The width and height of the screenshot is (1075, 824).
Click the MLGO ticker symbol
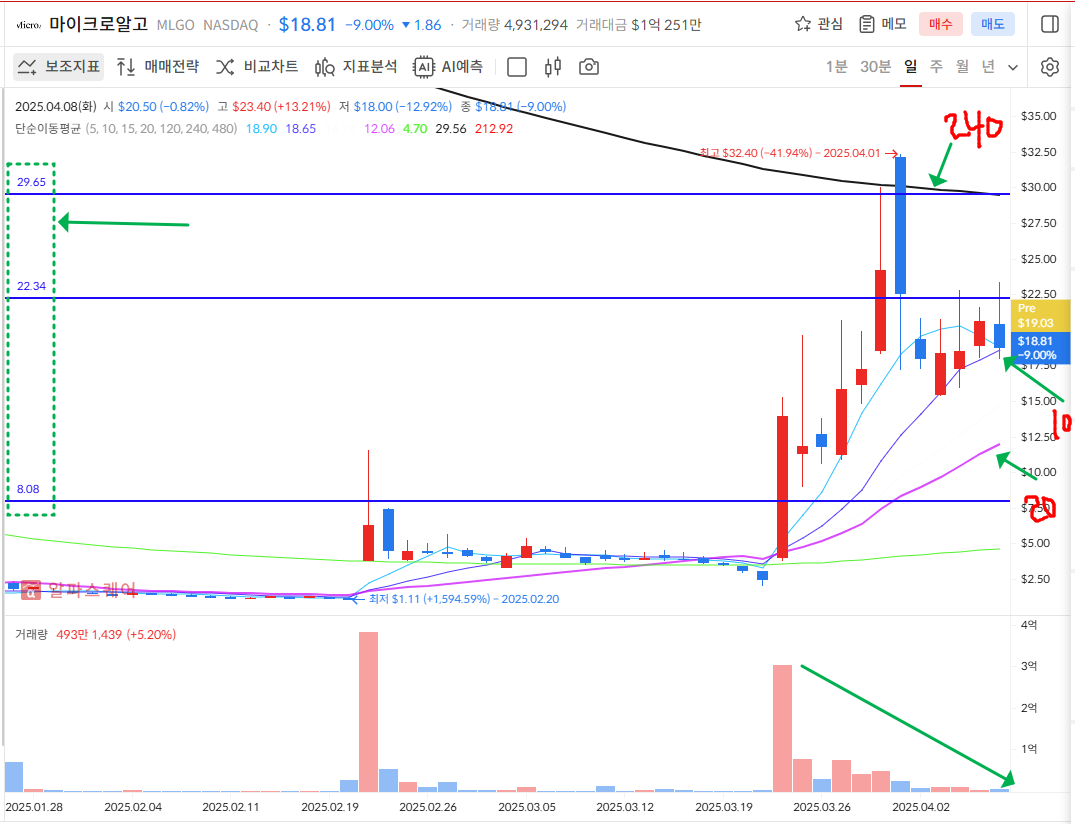pos(176,25)
